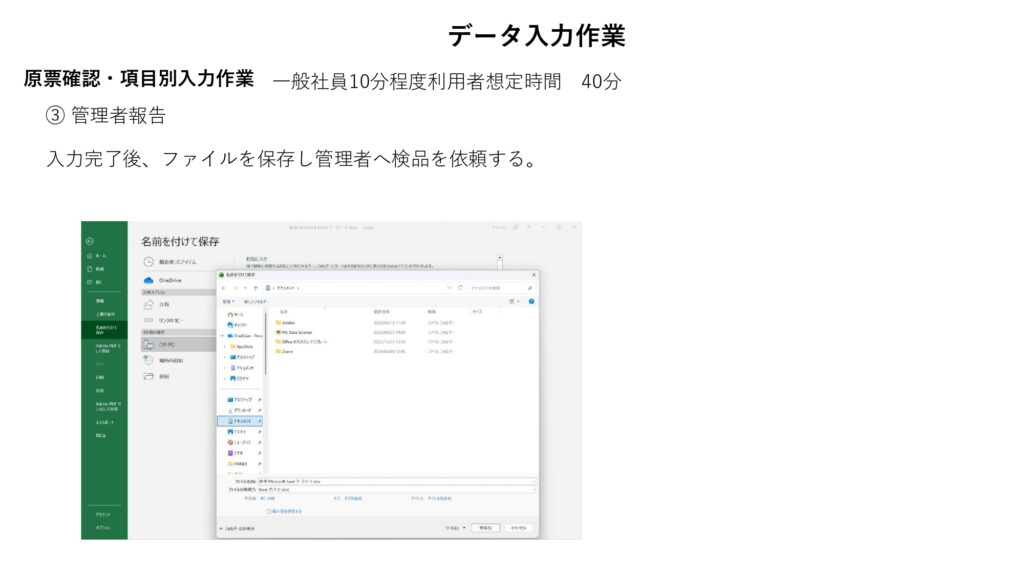Tick the 縮小版を保存する checkbox
The height and width of the screenshot is (576, 1024).
(268, 510)
